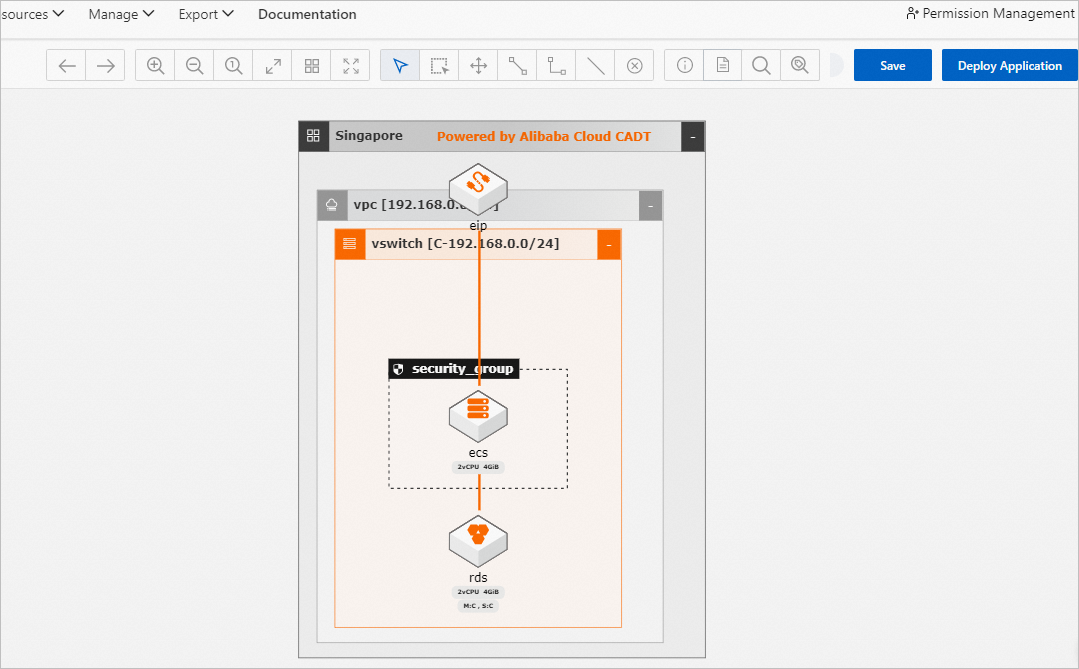Click the security_group shield label

(x=454, y=369)
